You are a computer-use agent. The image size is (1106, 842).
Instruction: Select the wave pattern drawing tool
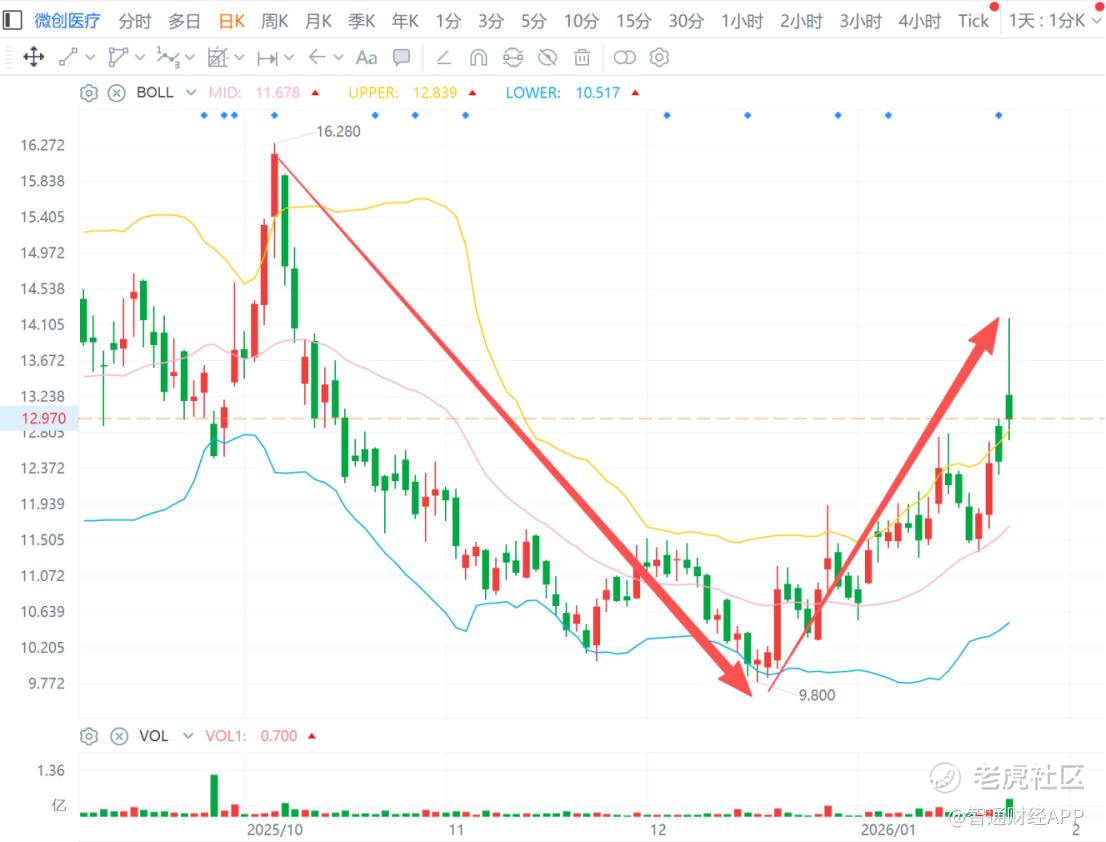[168, 57]
